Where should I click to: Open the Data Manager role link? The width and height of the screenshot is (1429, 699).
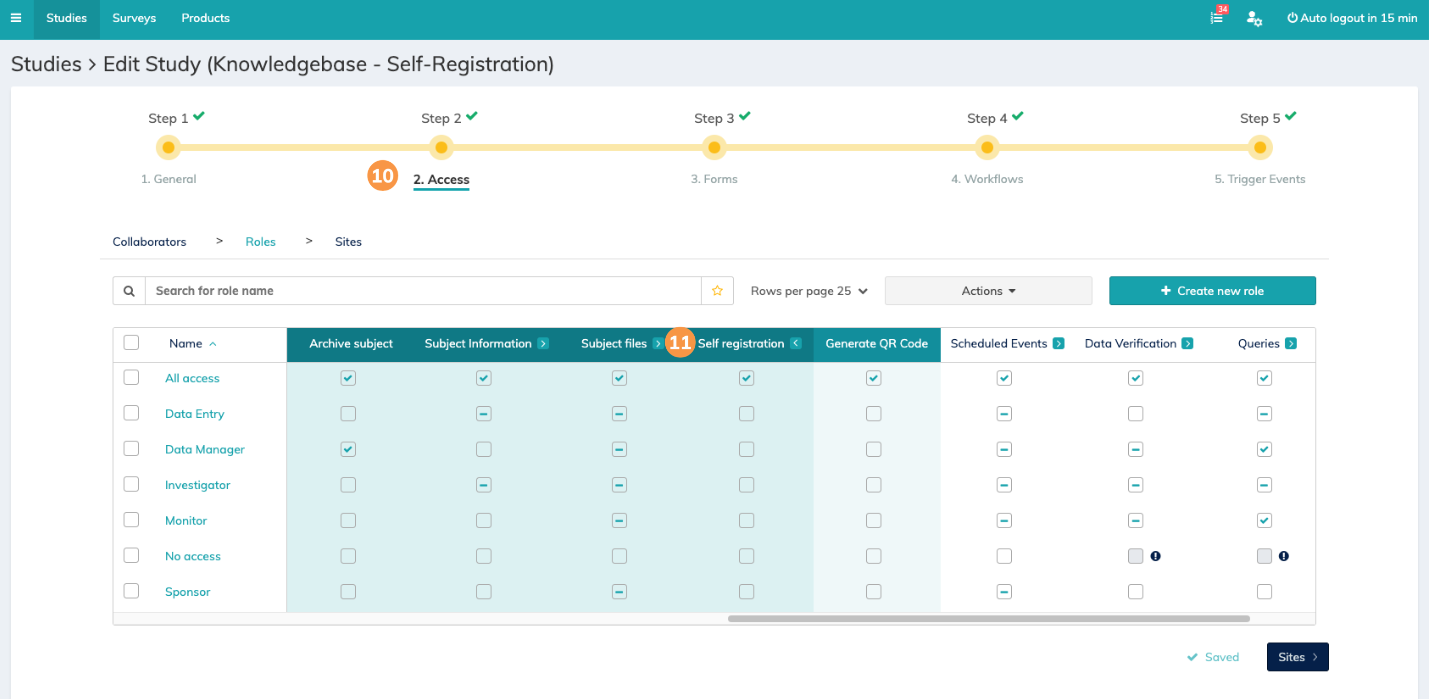click(205, 450)
